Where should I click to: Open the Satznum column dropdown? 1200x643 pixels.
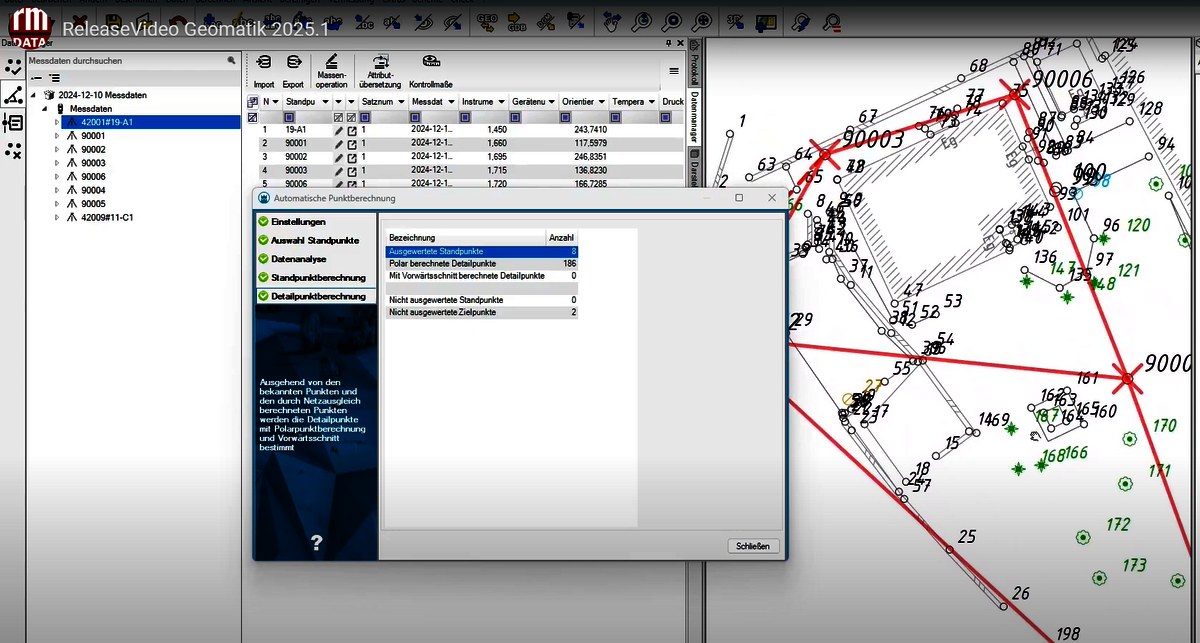tap(401, 102)
